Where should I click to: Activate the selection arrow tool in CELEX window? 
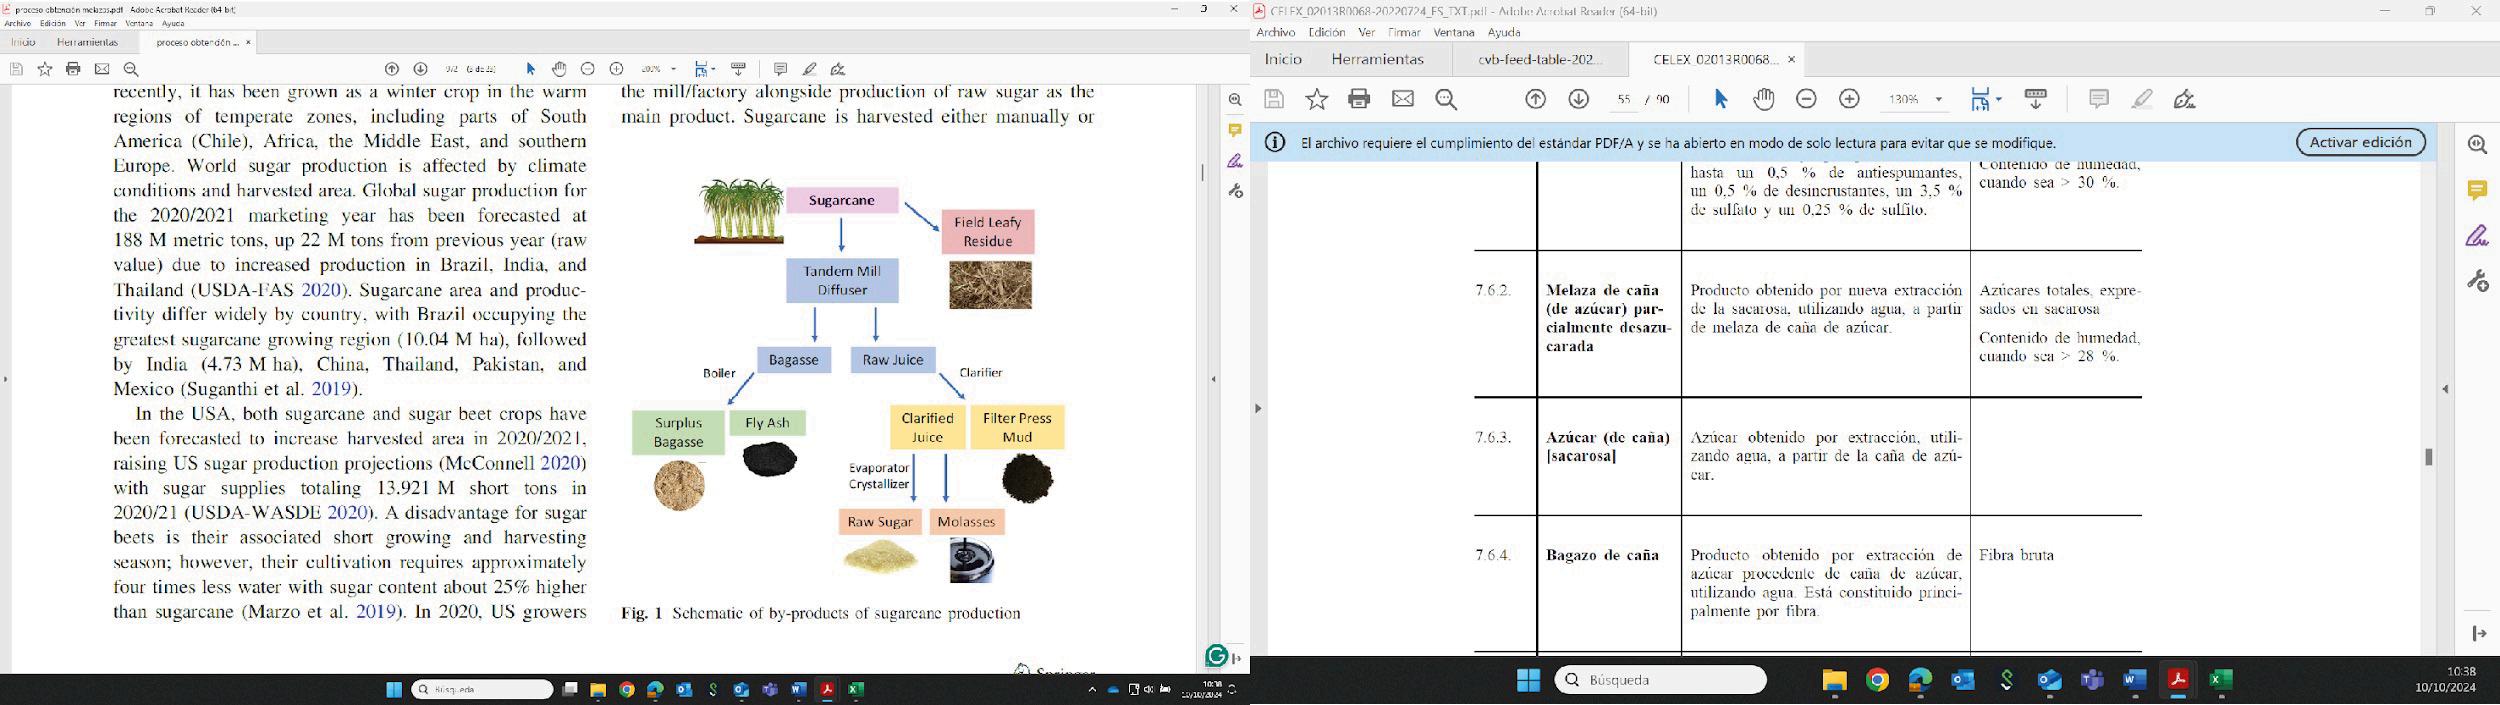(1720, 99)
